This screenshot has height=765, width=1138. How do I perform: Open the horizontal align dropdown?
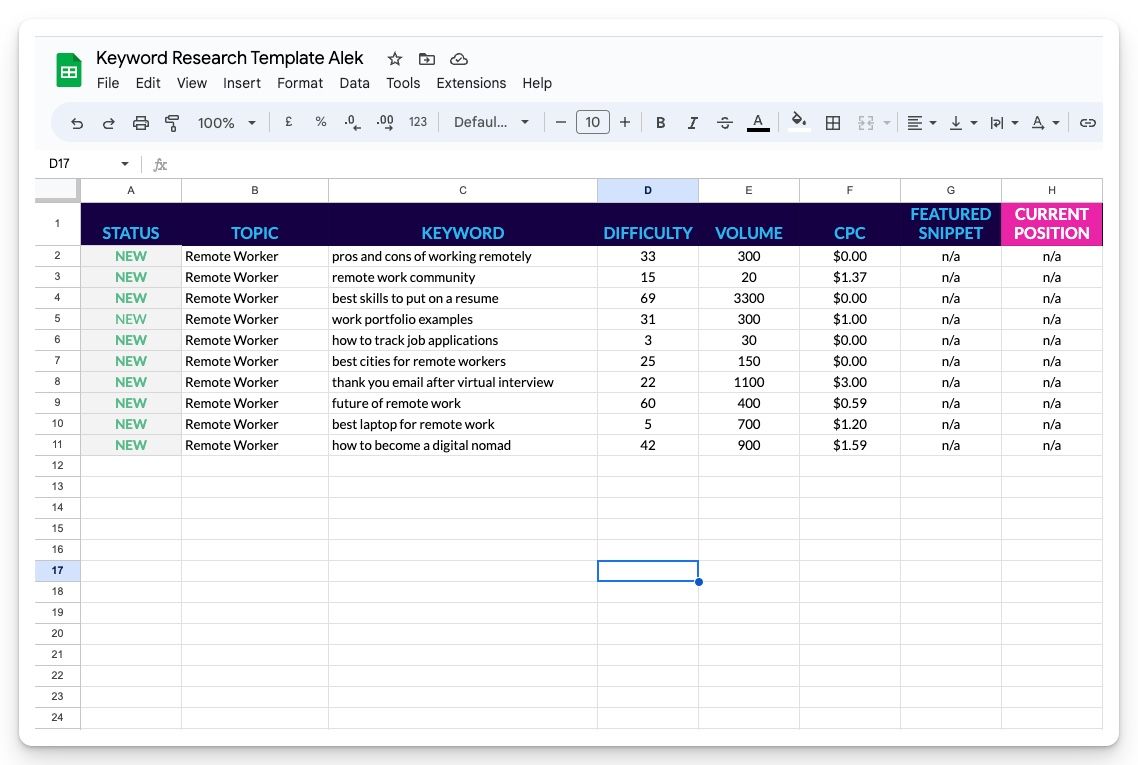click(x=921, y=123)
